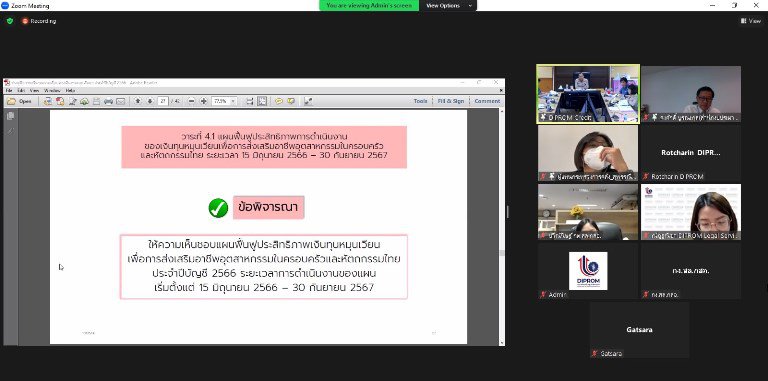The width and height of the screenshot is (768, 381).
Task: Click the email envelope icon in toolbar
Action: [x=120, y=101]
